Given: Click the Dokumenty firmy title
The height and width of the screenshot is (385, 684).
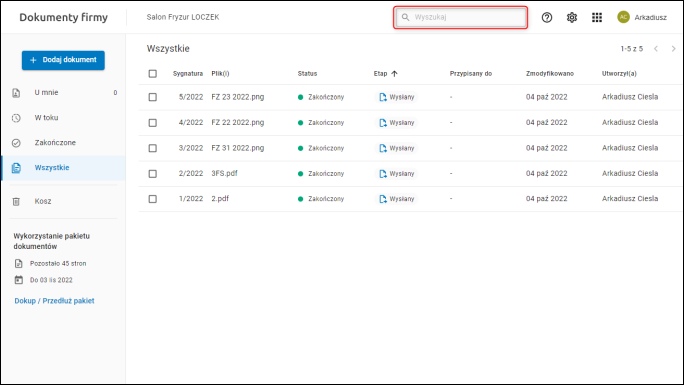Looking at the screenshot, I should [x=63, y=17].
